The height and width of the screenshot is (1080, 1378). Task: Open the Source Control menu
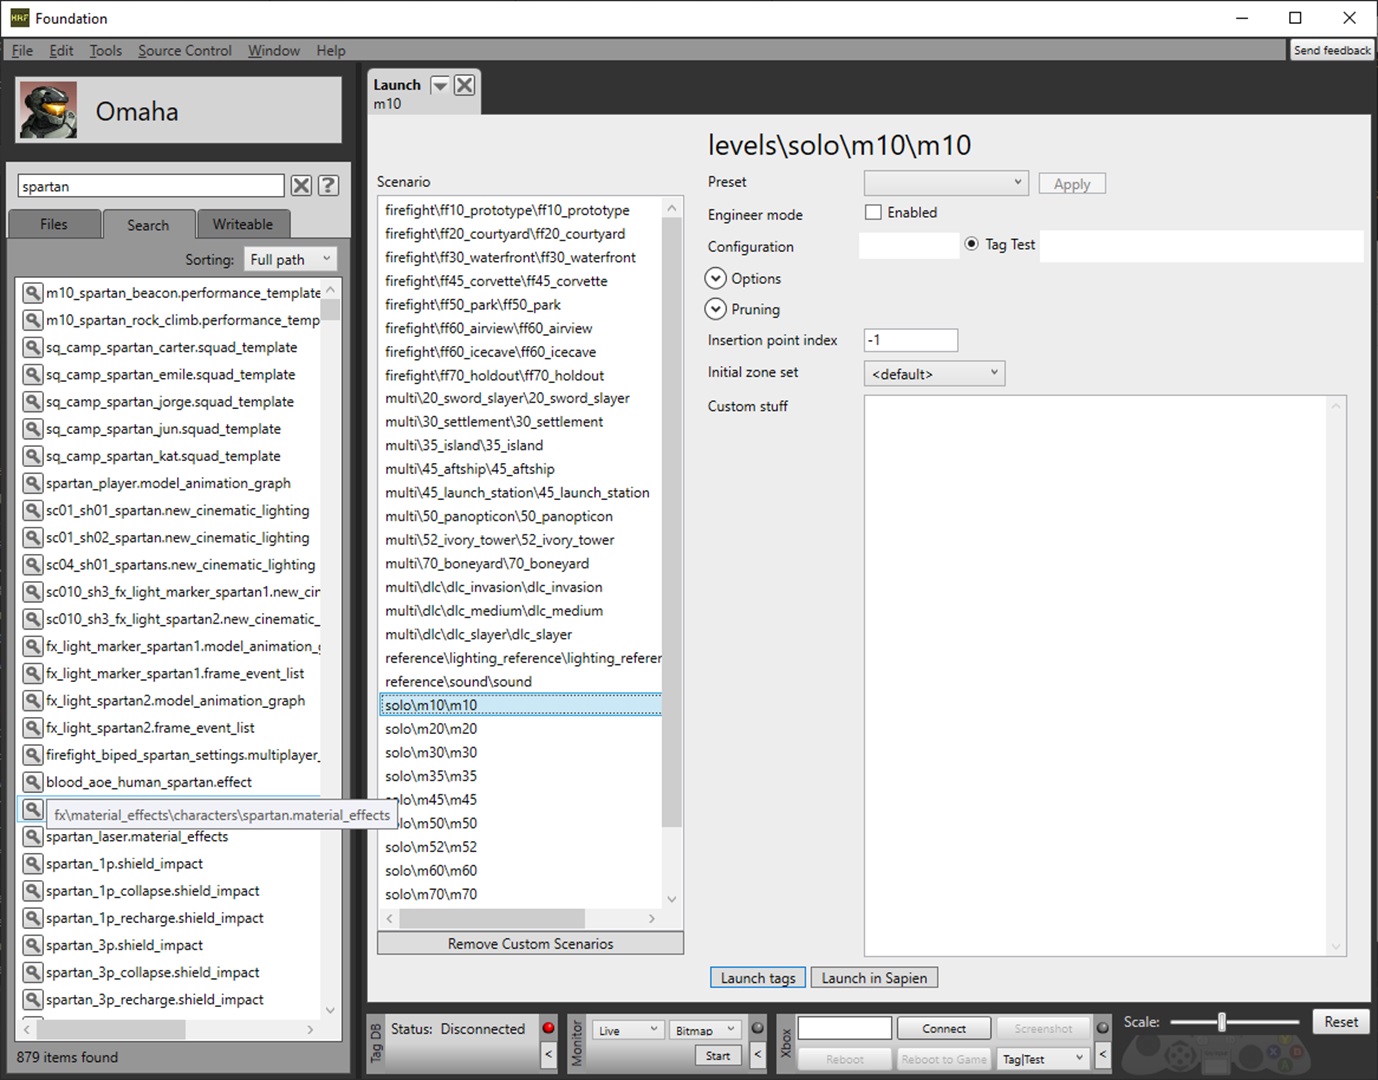185,50
